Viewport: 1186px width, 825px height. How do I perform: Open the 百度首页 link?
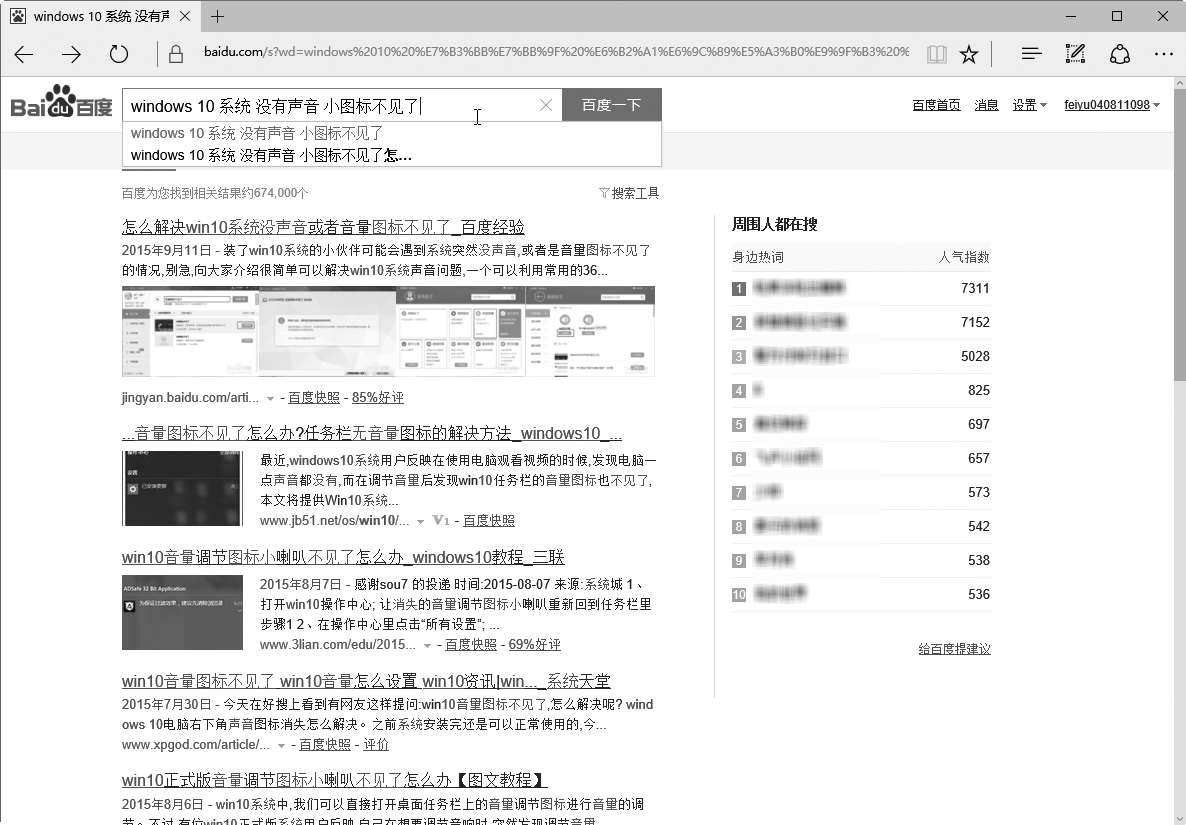pyautogui.click(x=936, y=105)
